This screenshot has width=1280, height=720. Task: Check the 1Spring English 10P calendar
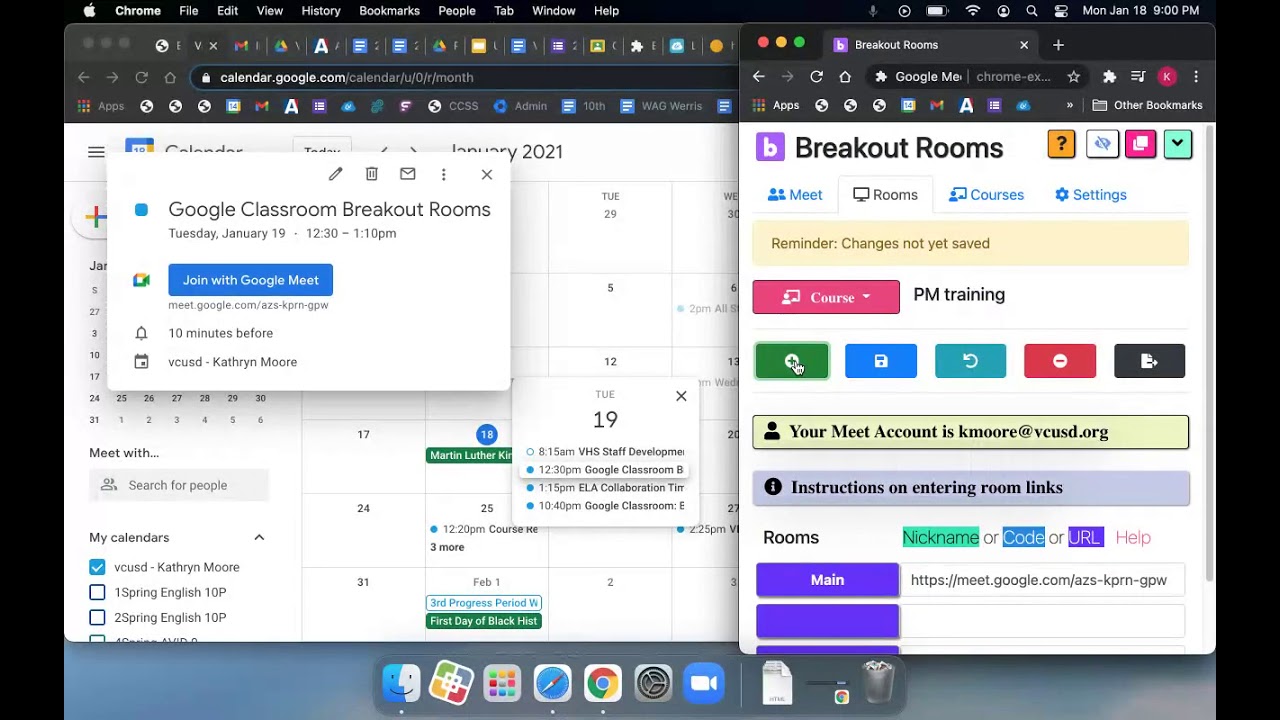(97, 592)
